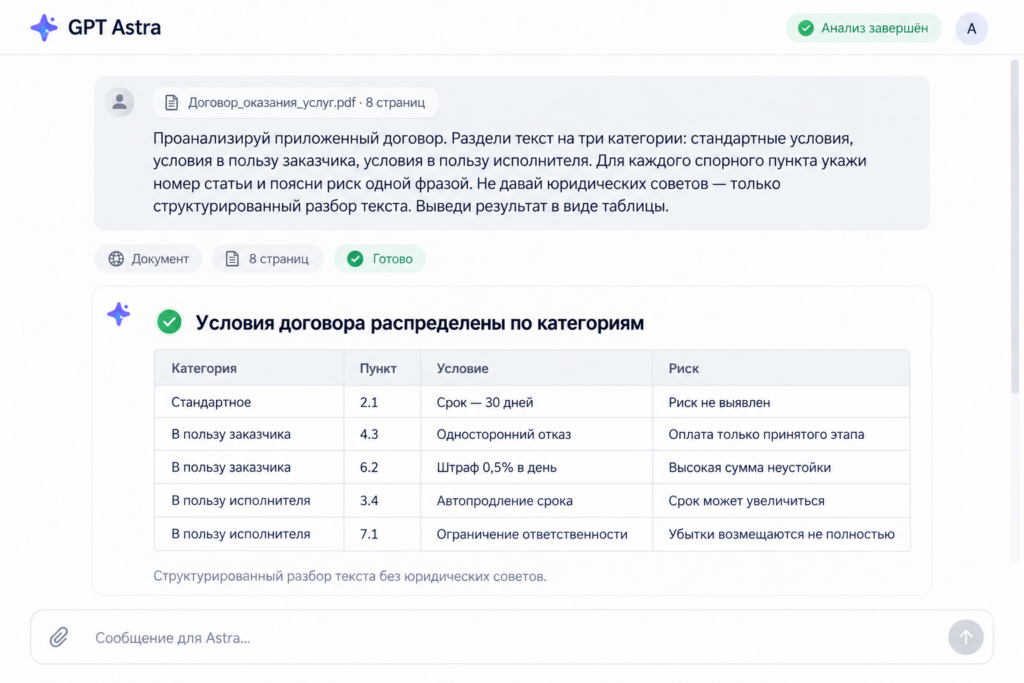Click the green check icon in "Готово" chip
Image resolution: width=1024 pixels, height=683 pixels.
pos(355,259)
